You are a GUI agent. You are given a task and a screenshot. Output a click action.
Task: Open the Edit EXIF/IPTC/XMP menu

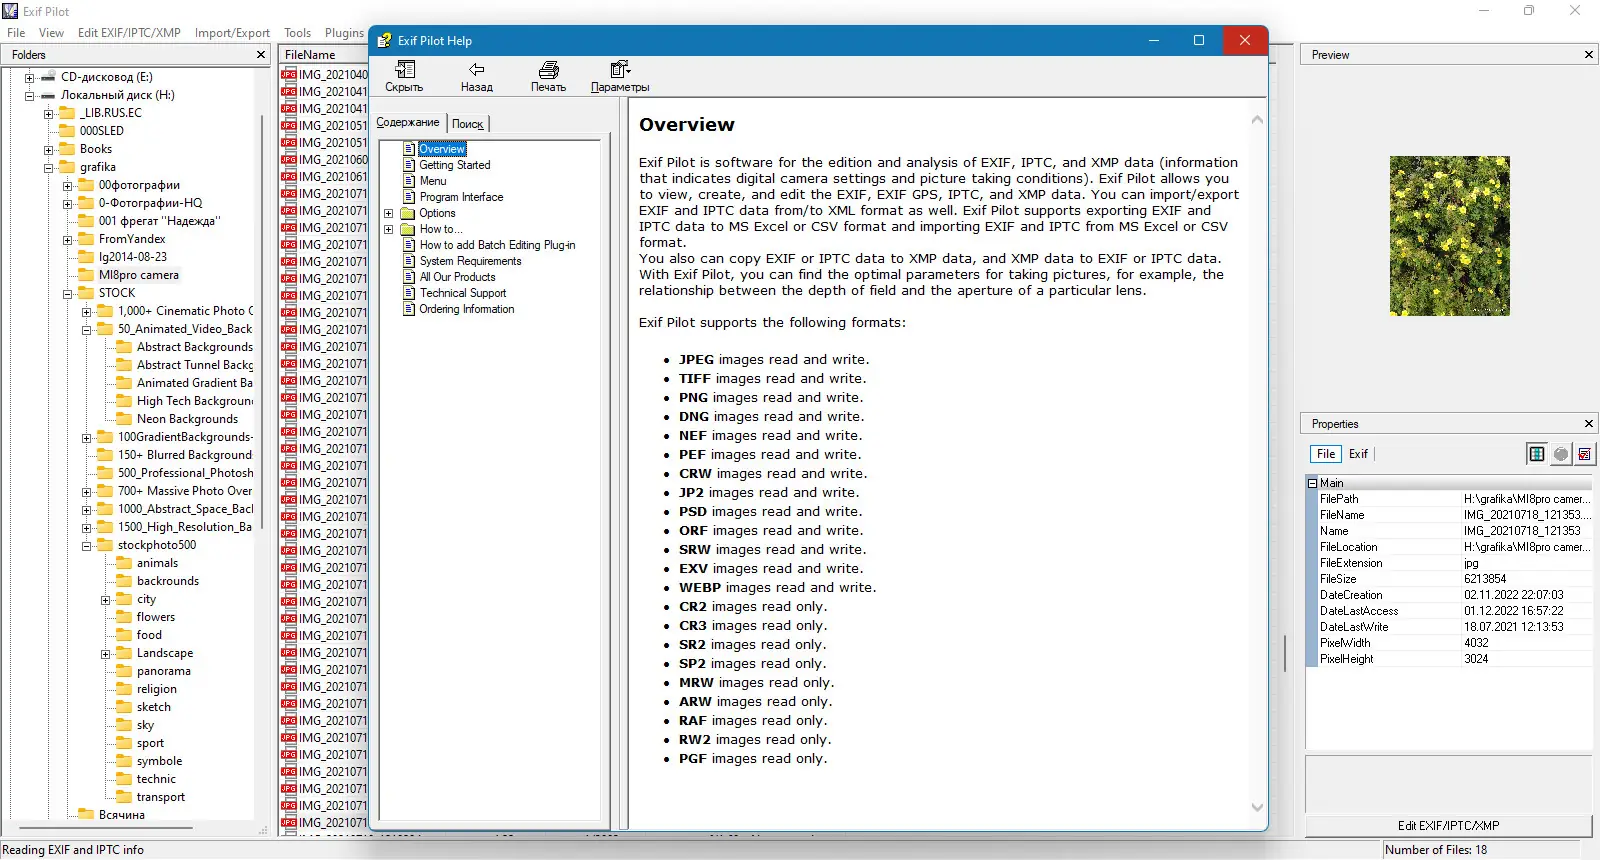coord(129,33)
